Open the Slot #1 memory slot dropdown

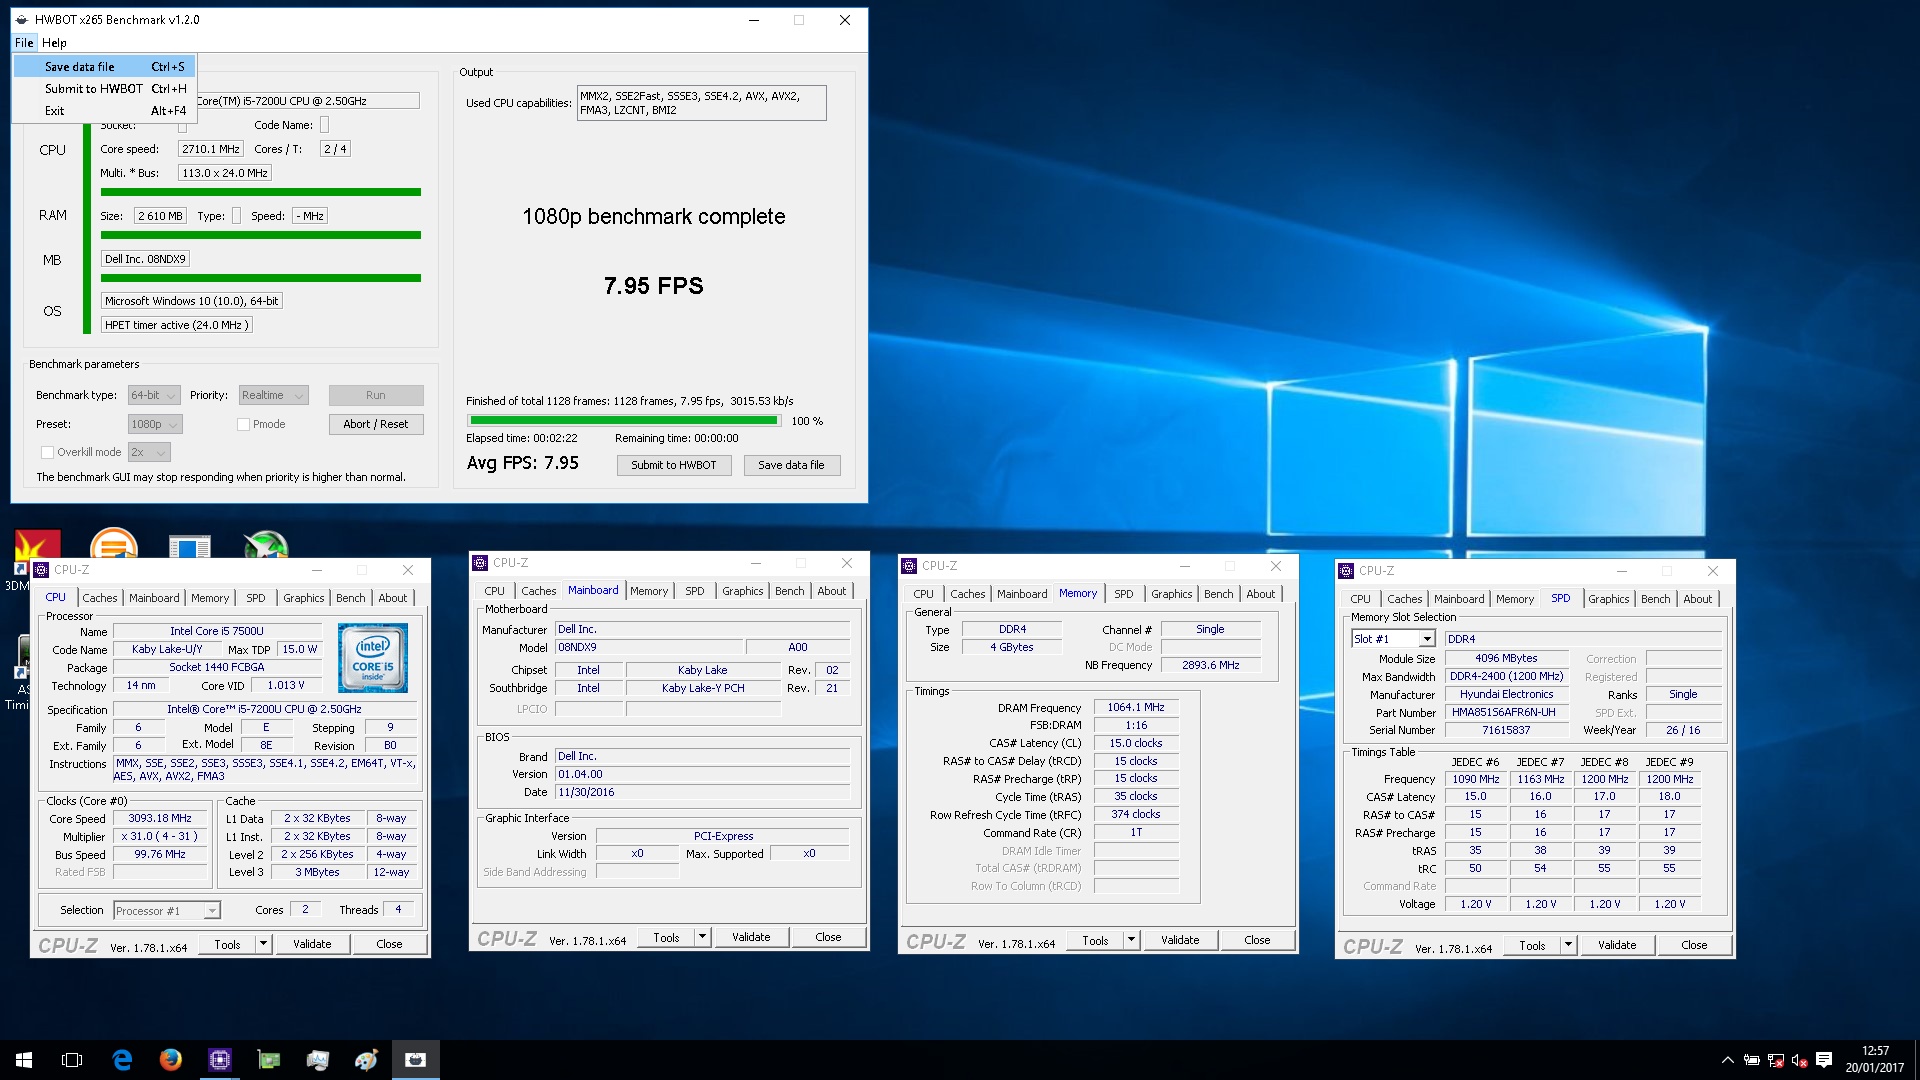click(x=1393, y=639)
